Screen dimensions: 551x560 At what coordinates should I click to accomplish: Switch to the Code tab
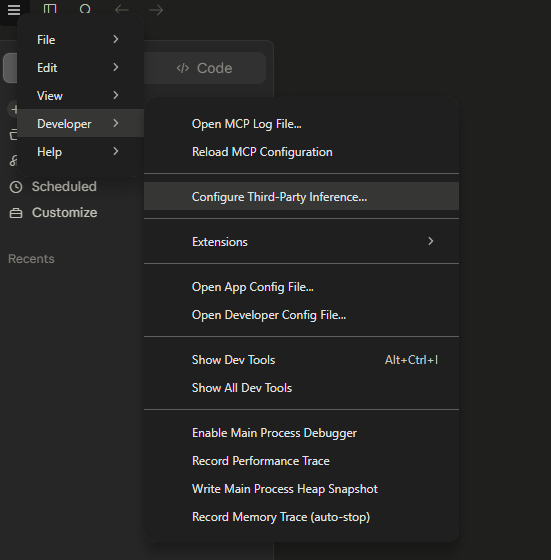[205, 68]
